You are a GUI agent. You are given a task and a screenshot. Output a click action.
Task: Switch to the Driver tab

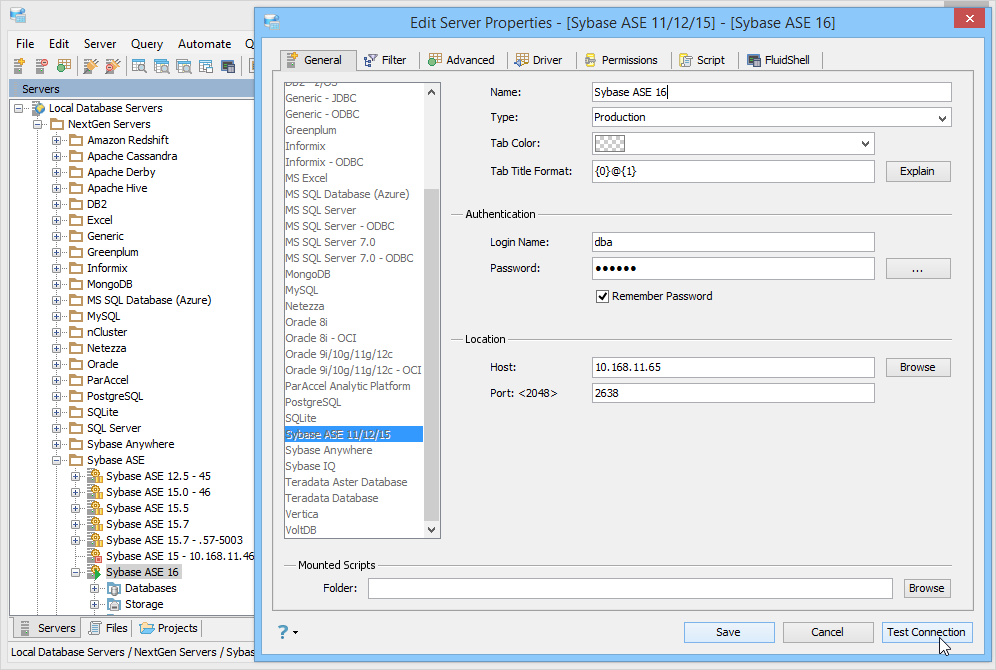click(x=539, y=60)
